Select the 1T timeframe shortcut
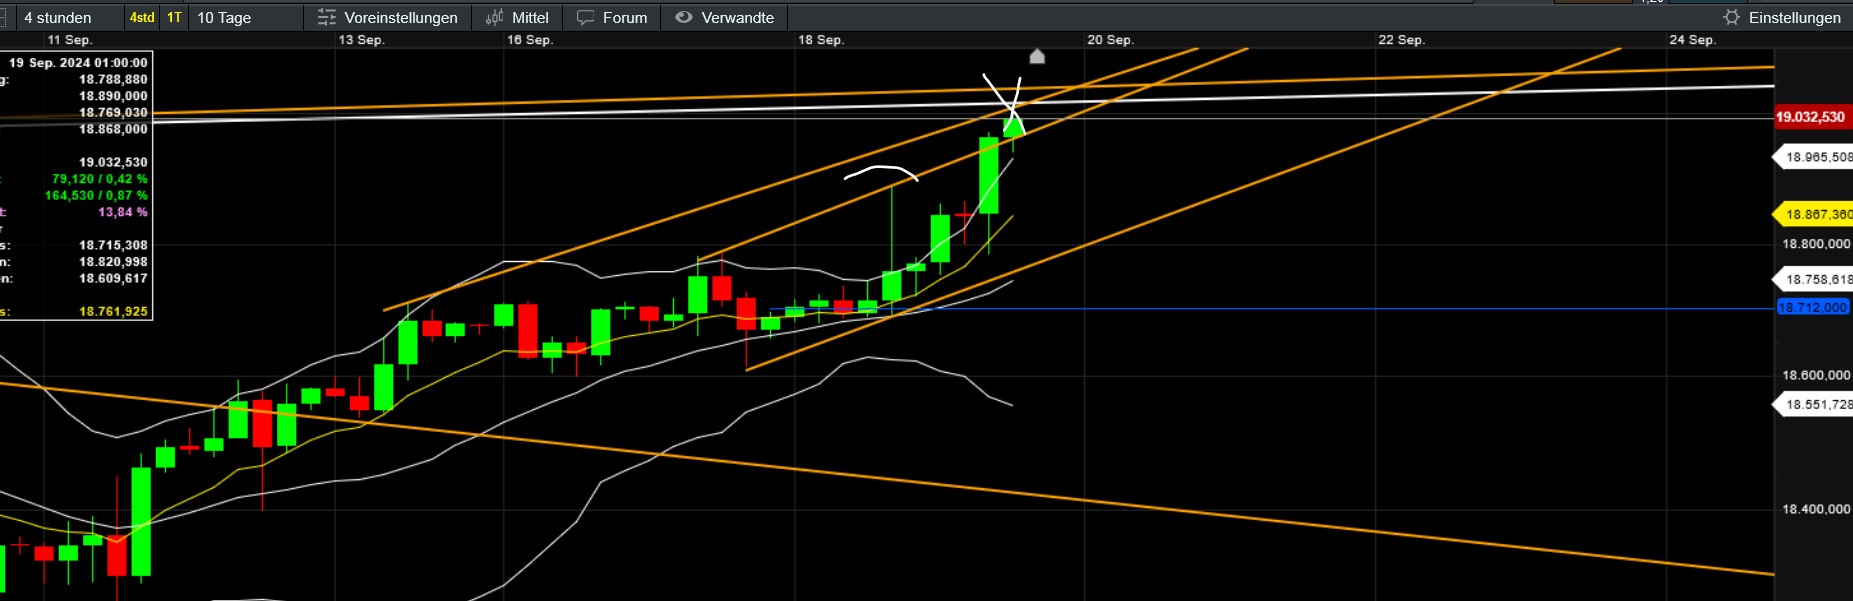Image resolution: width=1853 pixels, height=601 pixels. pos(175,17)
